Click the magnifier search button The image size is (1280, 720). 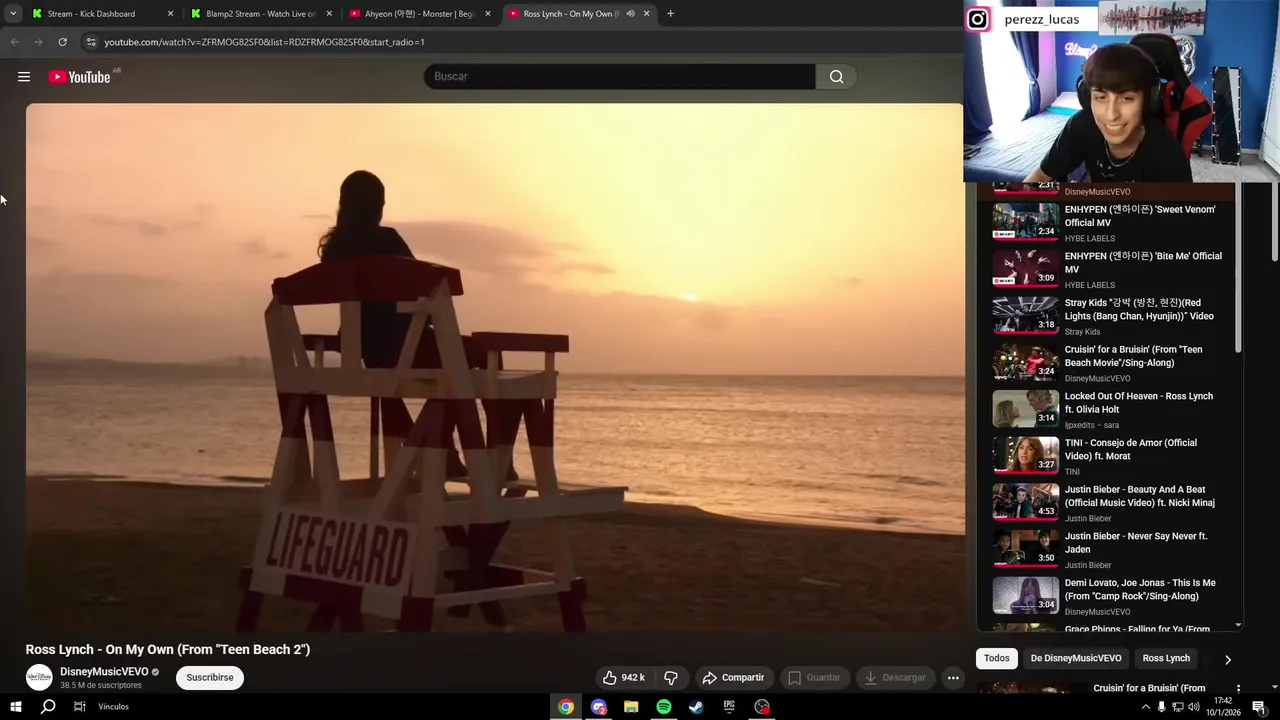[836, 77]
